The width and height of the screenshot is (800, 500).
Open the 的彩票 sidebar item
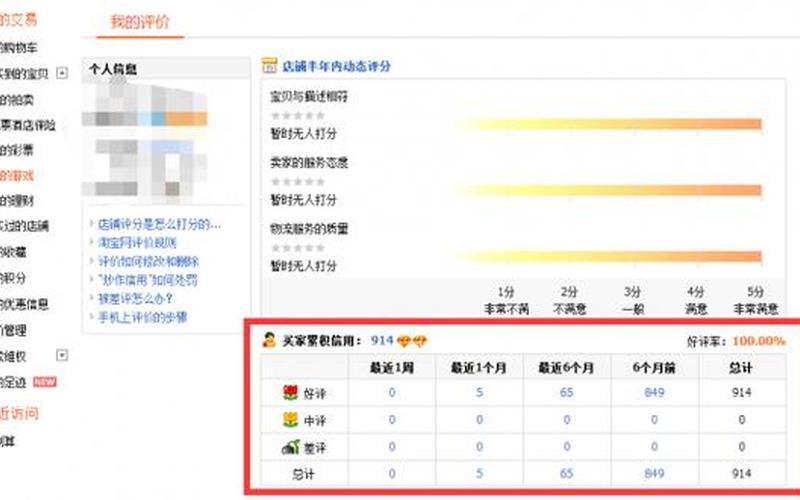pyautogui.click(x=16, y=151)
